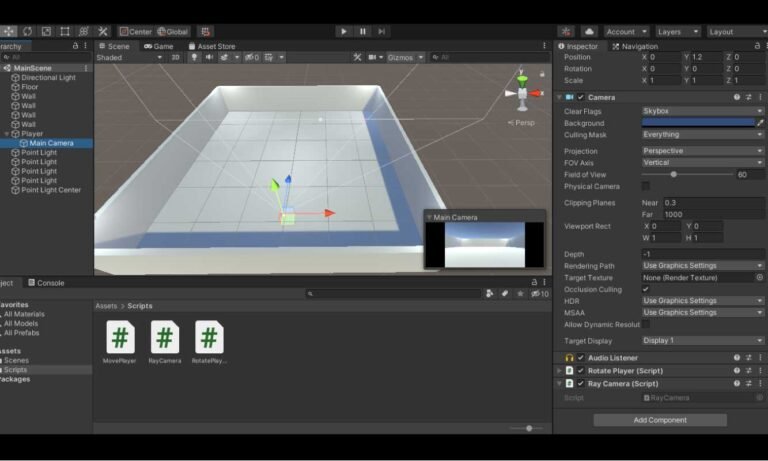Click the Pause button

pyautogui.click(x=362, y=31)
